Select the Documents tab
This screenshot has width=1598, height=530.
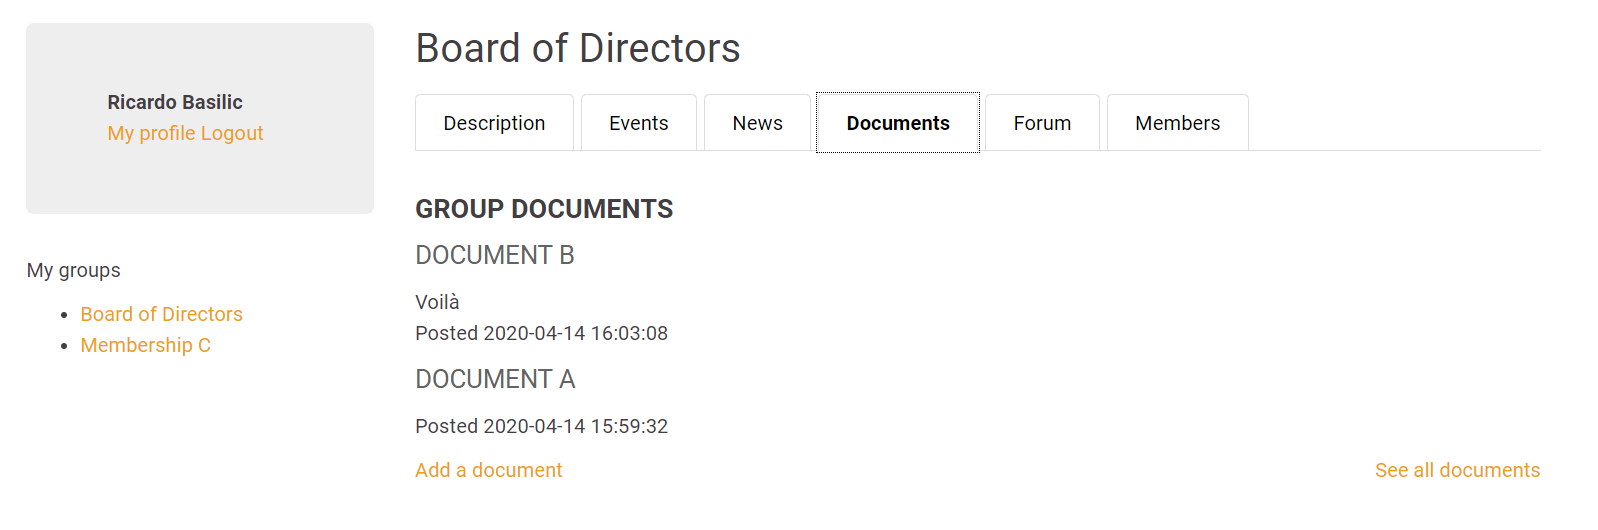pos(897,123)
